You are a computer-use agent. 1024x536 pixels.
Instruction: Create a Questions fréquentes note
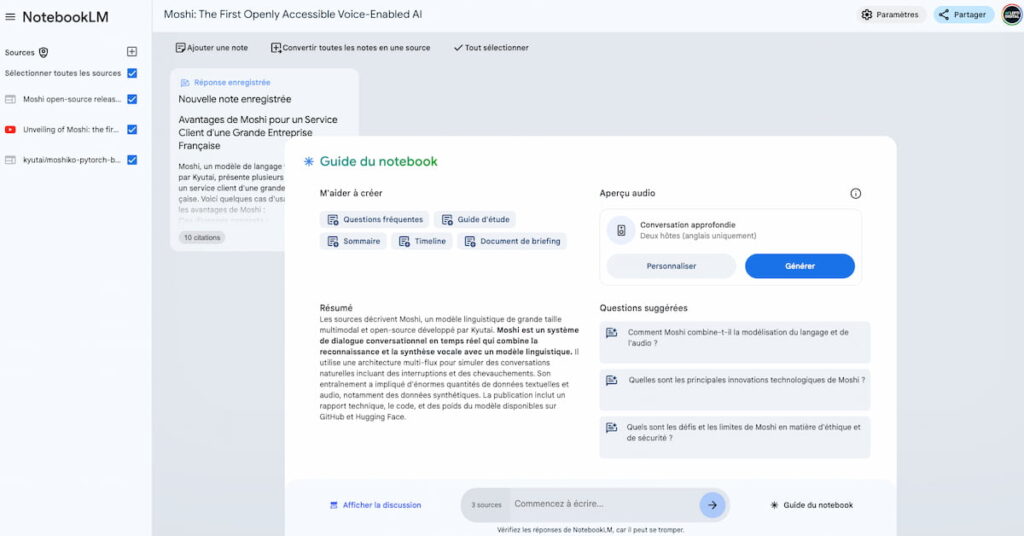(x=375, y=219)
